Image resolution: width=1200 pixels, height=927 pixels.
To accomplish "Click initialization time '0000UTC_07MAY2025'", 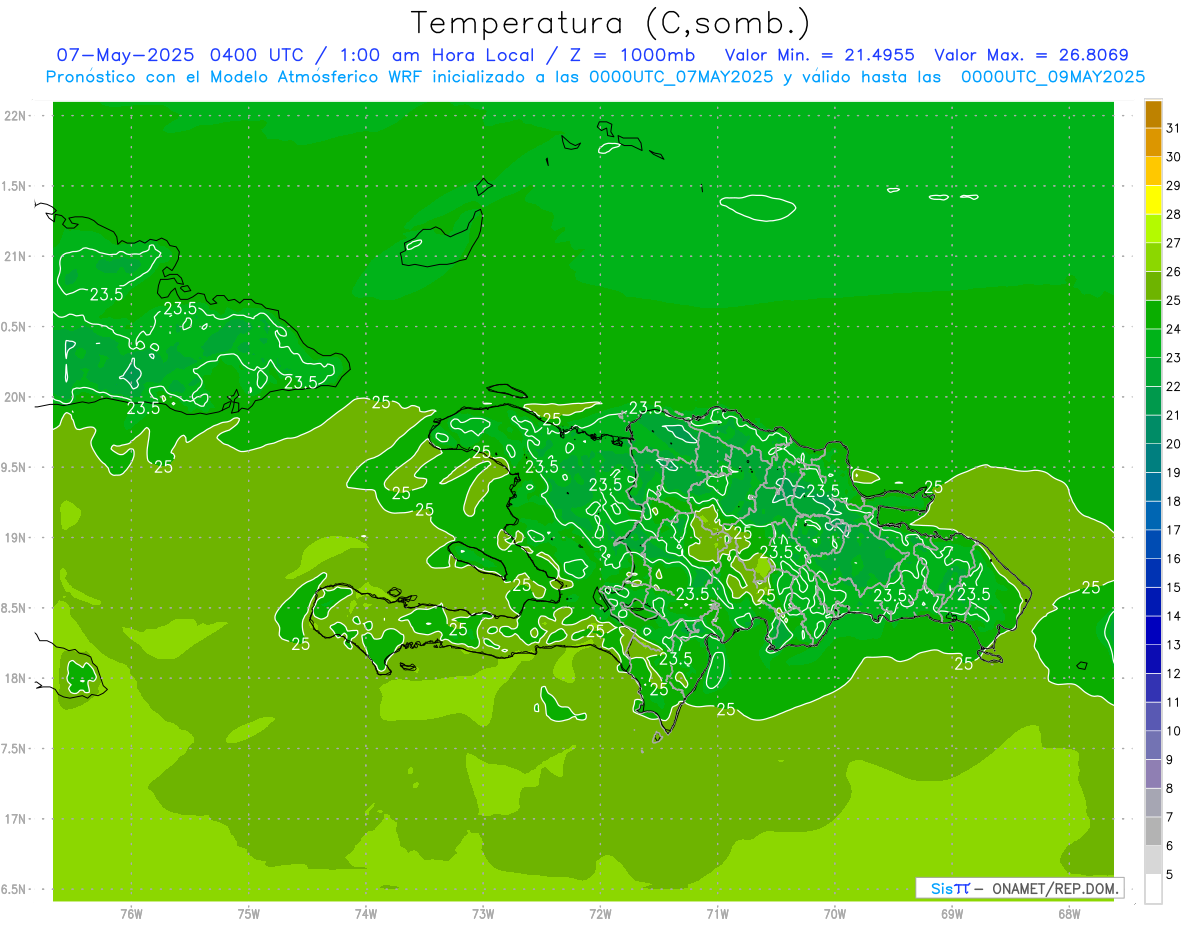I will tap(682, 77).
